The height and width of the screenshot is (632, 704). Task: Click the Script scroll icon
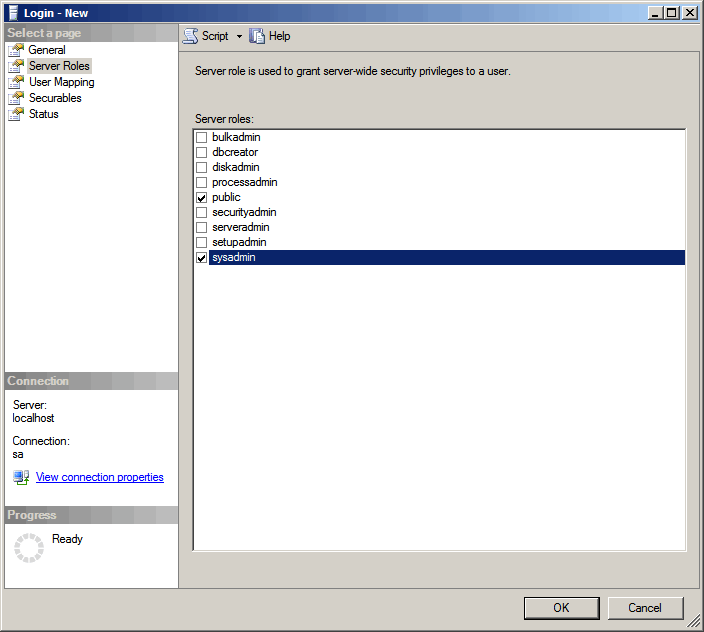pyautogui.click(x=190, y=36)
